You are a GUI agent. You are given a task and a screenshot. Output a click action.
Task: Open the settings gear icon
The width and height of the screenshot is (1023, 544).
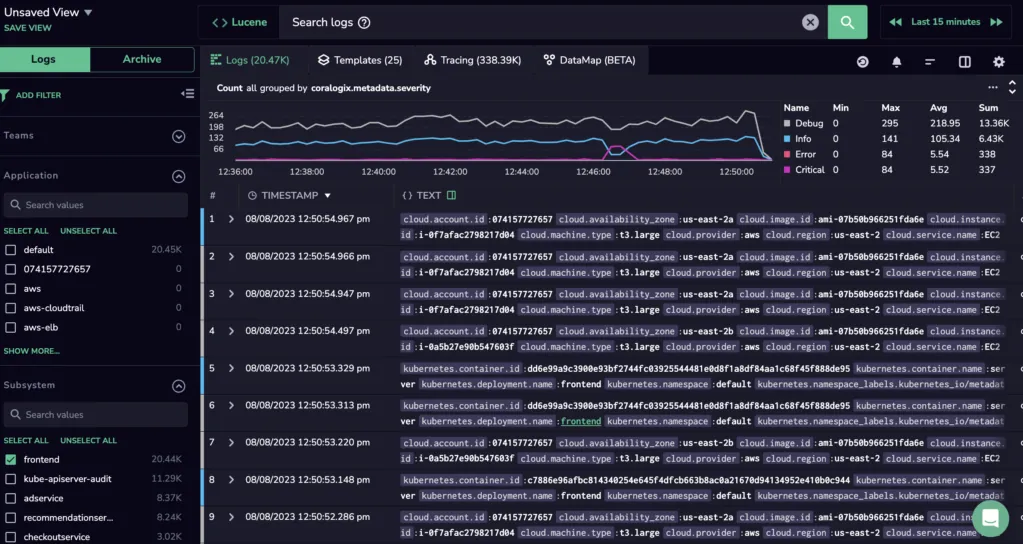click(x=999, y=62)
